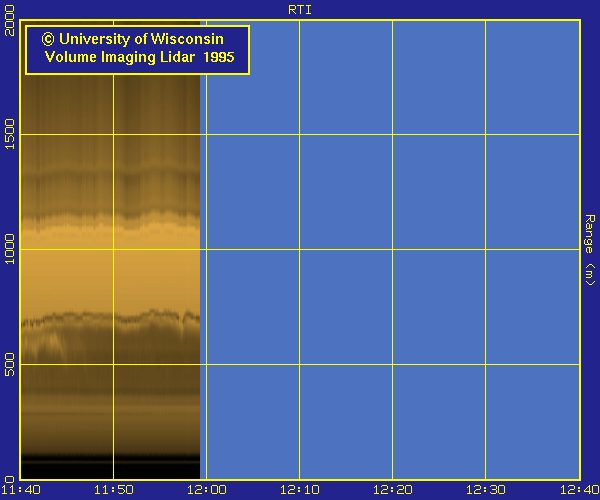
Task: Click the 11:50 time axis label
Action: 114,490
